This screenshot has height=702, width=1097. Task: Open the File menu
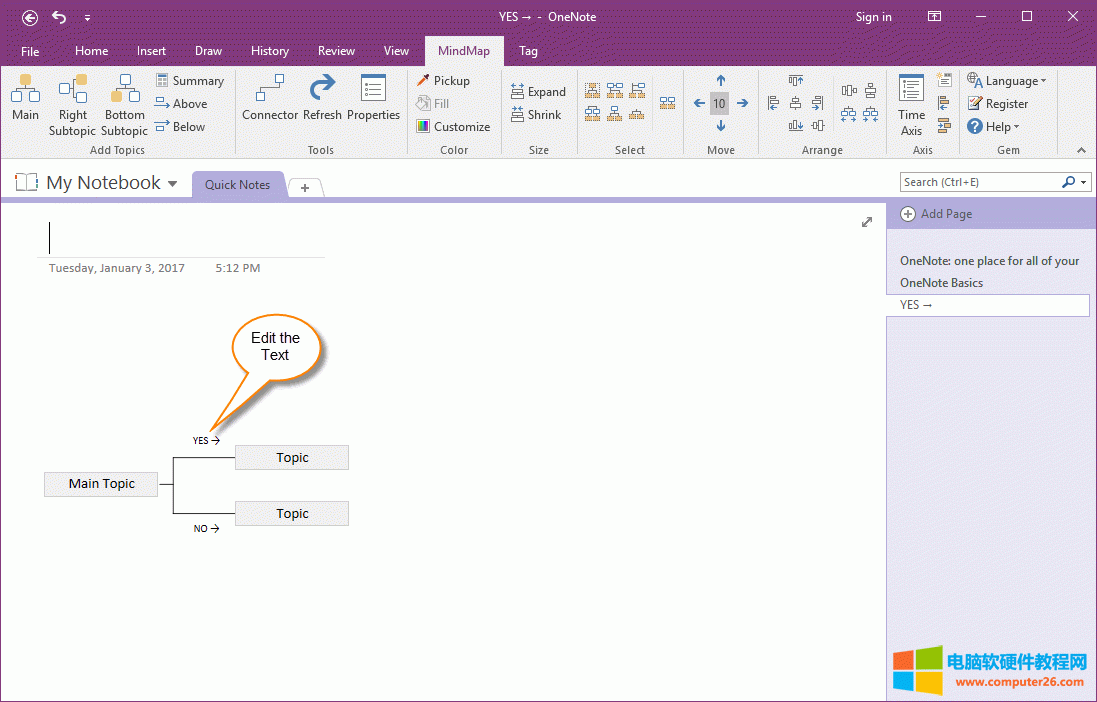tap(30, 51)
